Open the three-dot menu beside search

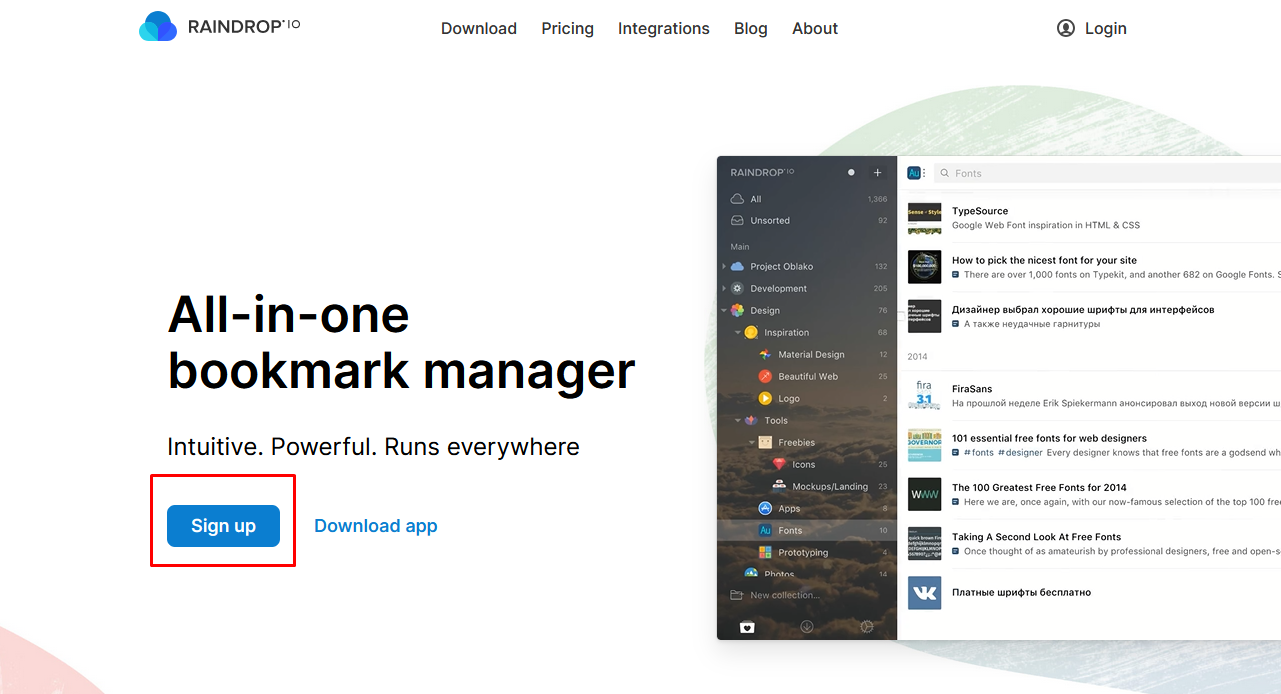coord(924,173)
